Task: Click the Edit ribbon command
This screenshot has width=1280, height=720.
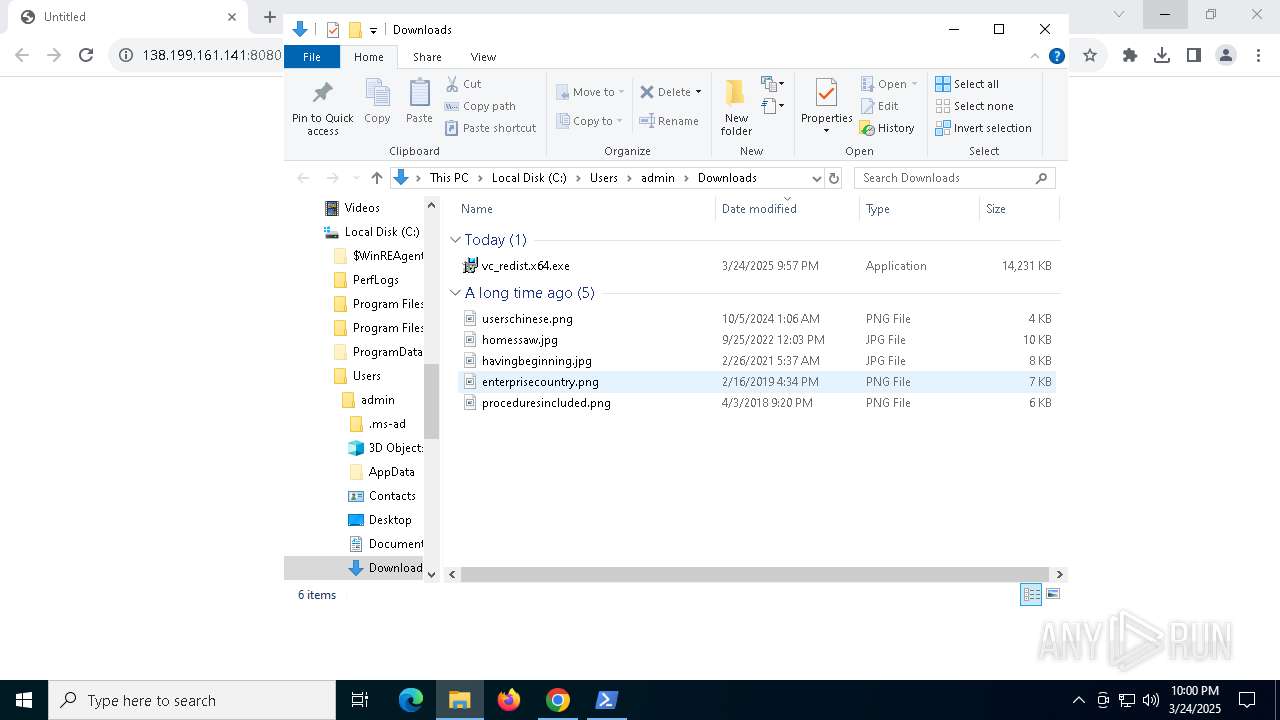Action: tap(879, 106)
